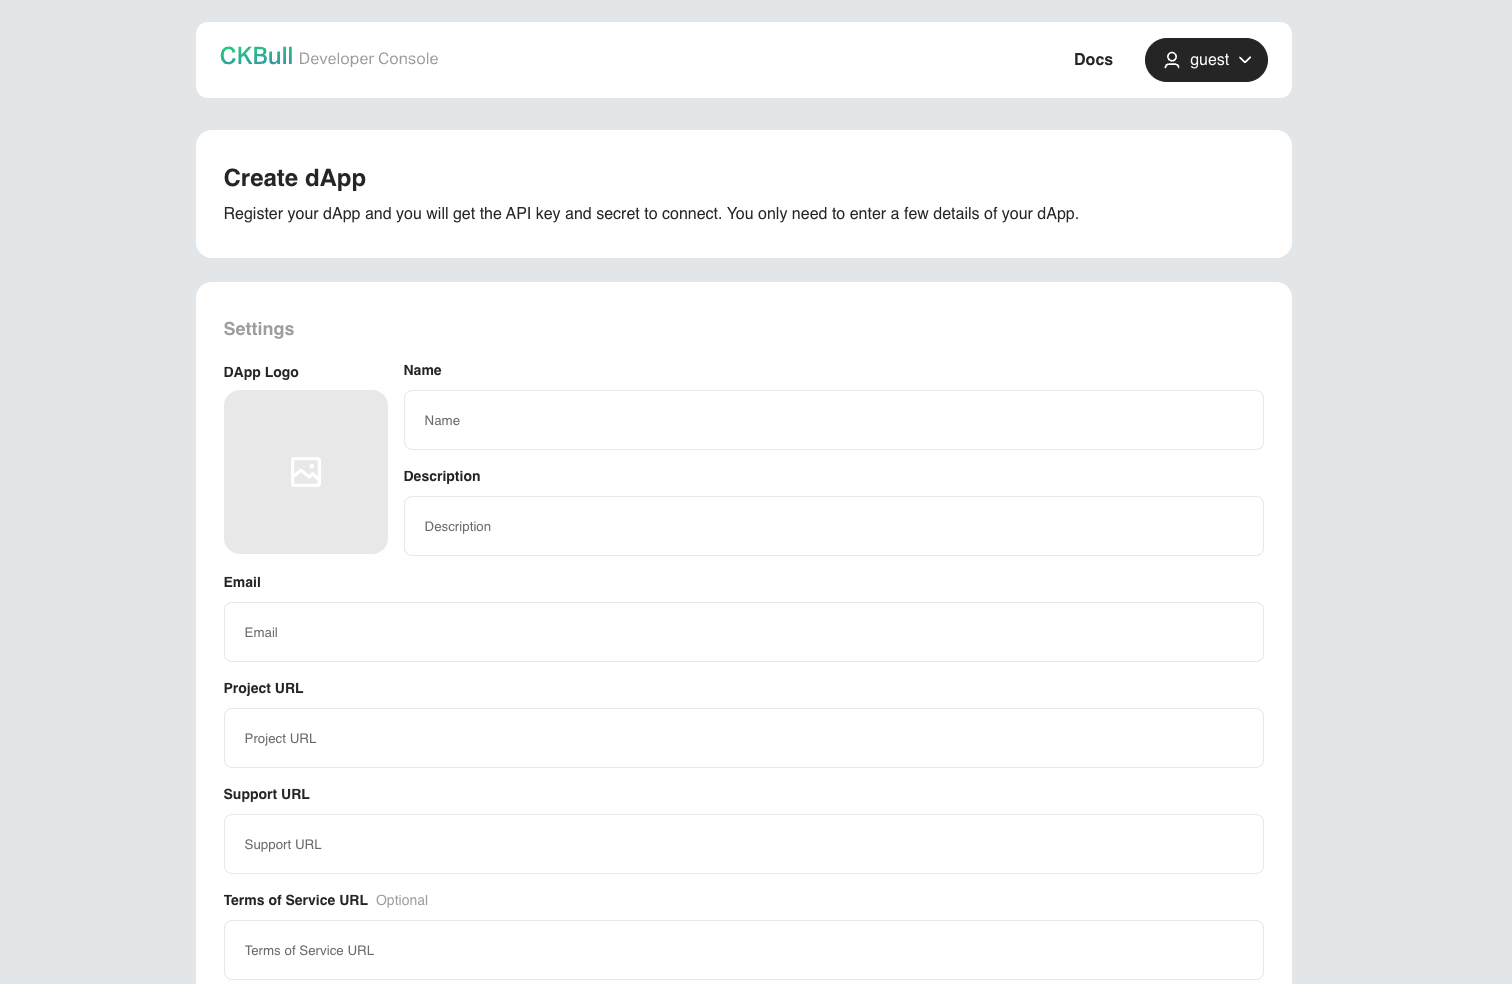The image size is (1512, 984).
Task: Focus the Name input field
Action: [x=833, y=420]
